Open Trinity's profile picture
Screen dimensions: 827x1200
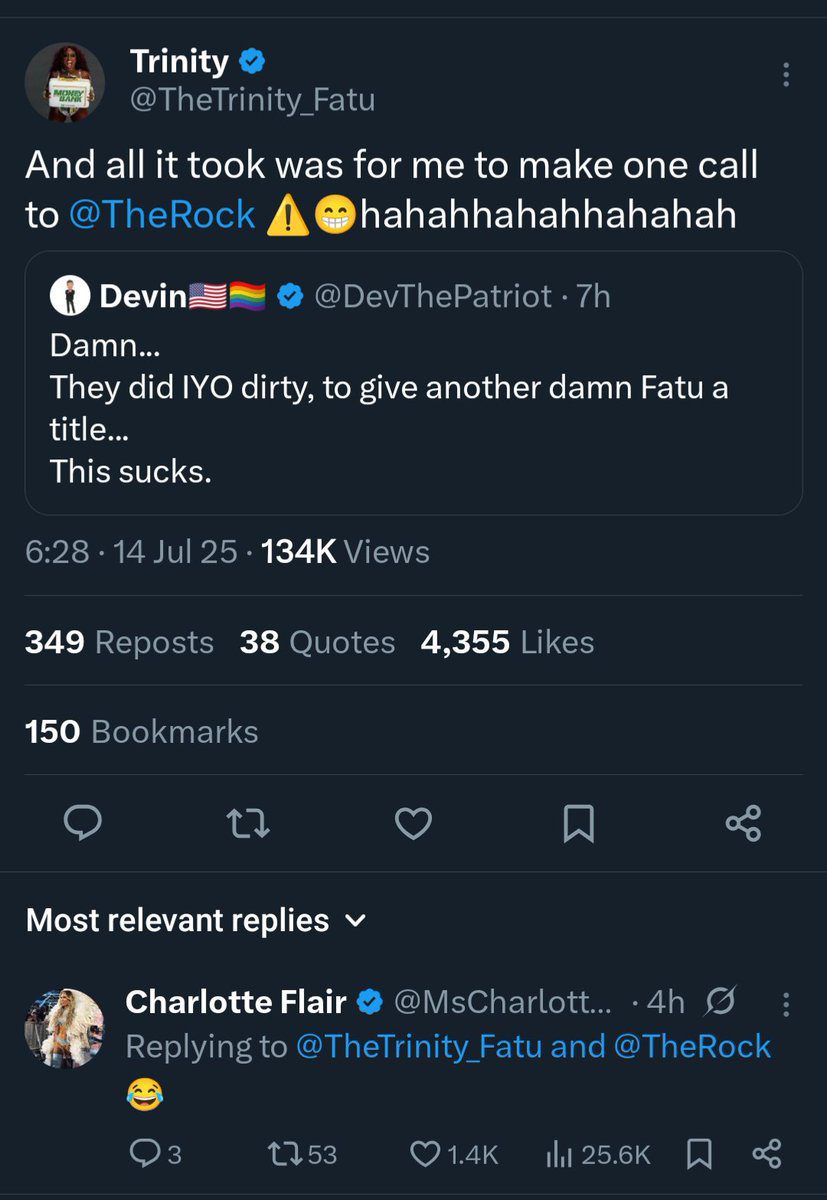pyautogui.click(x=65, y=82)
